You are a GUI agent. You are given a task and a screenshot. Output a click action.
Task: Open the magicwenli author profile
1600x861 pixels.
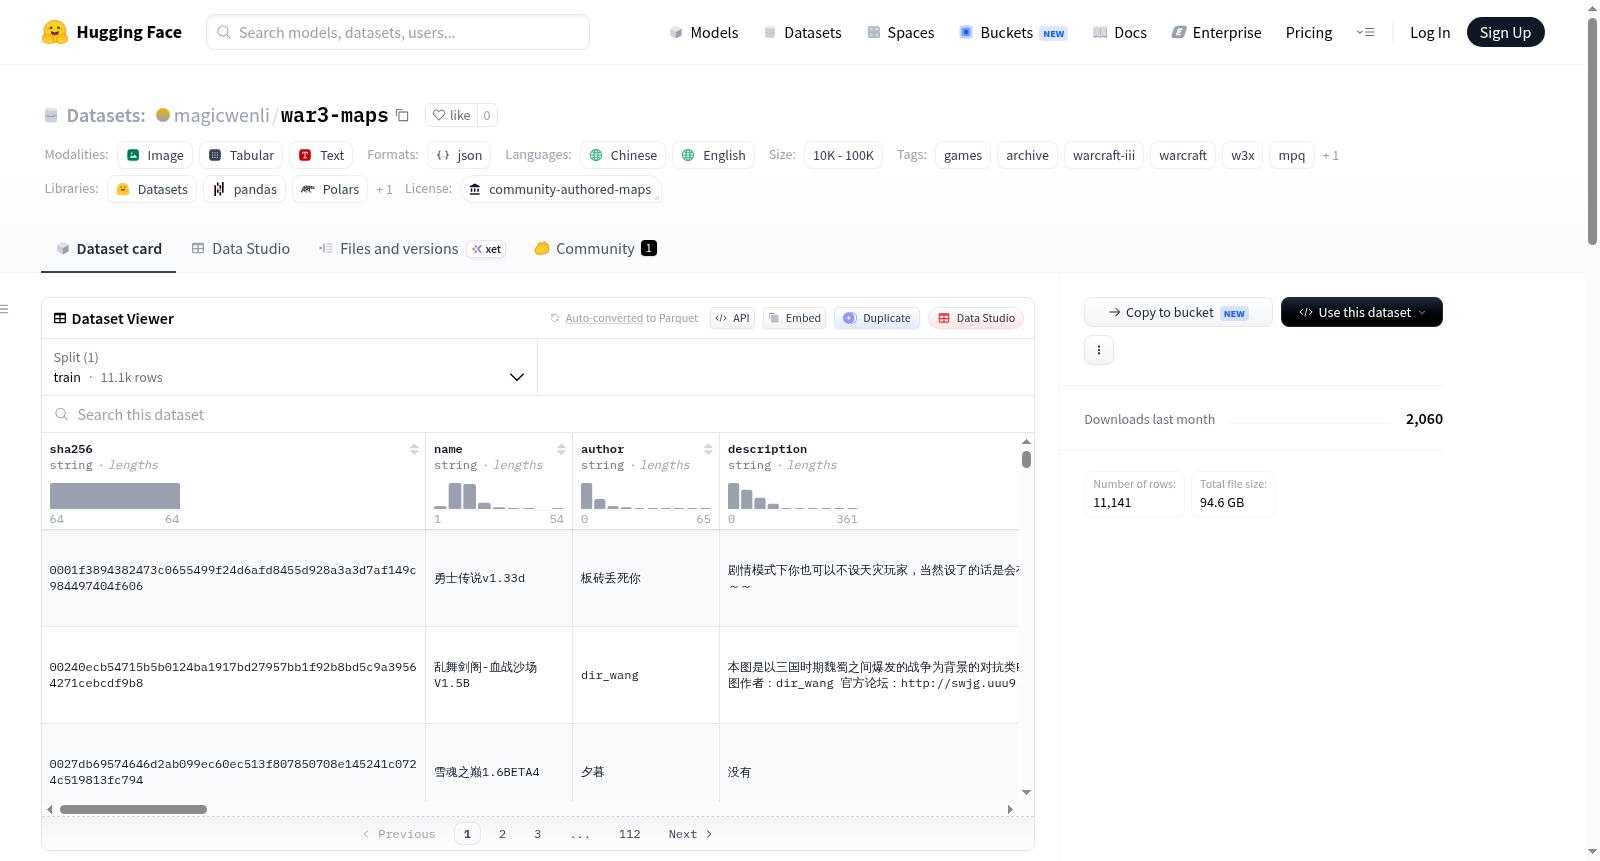[221, 115]
